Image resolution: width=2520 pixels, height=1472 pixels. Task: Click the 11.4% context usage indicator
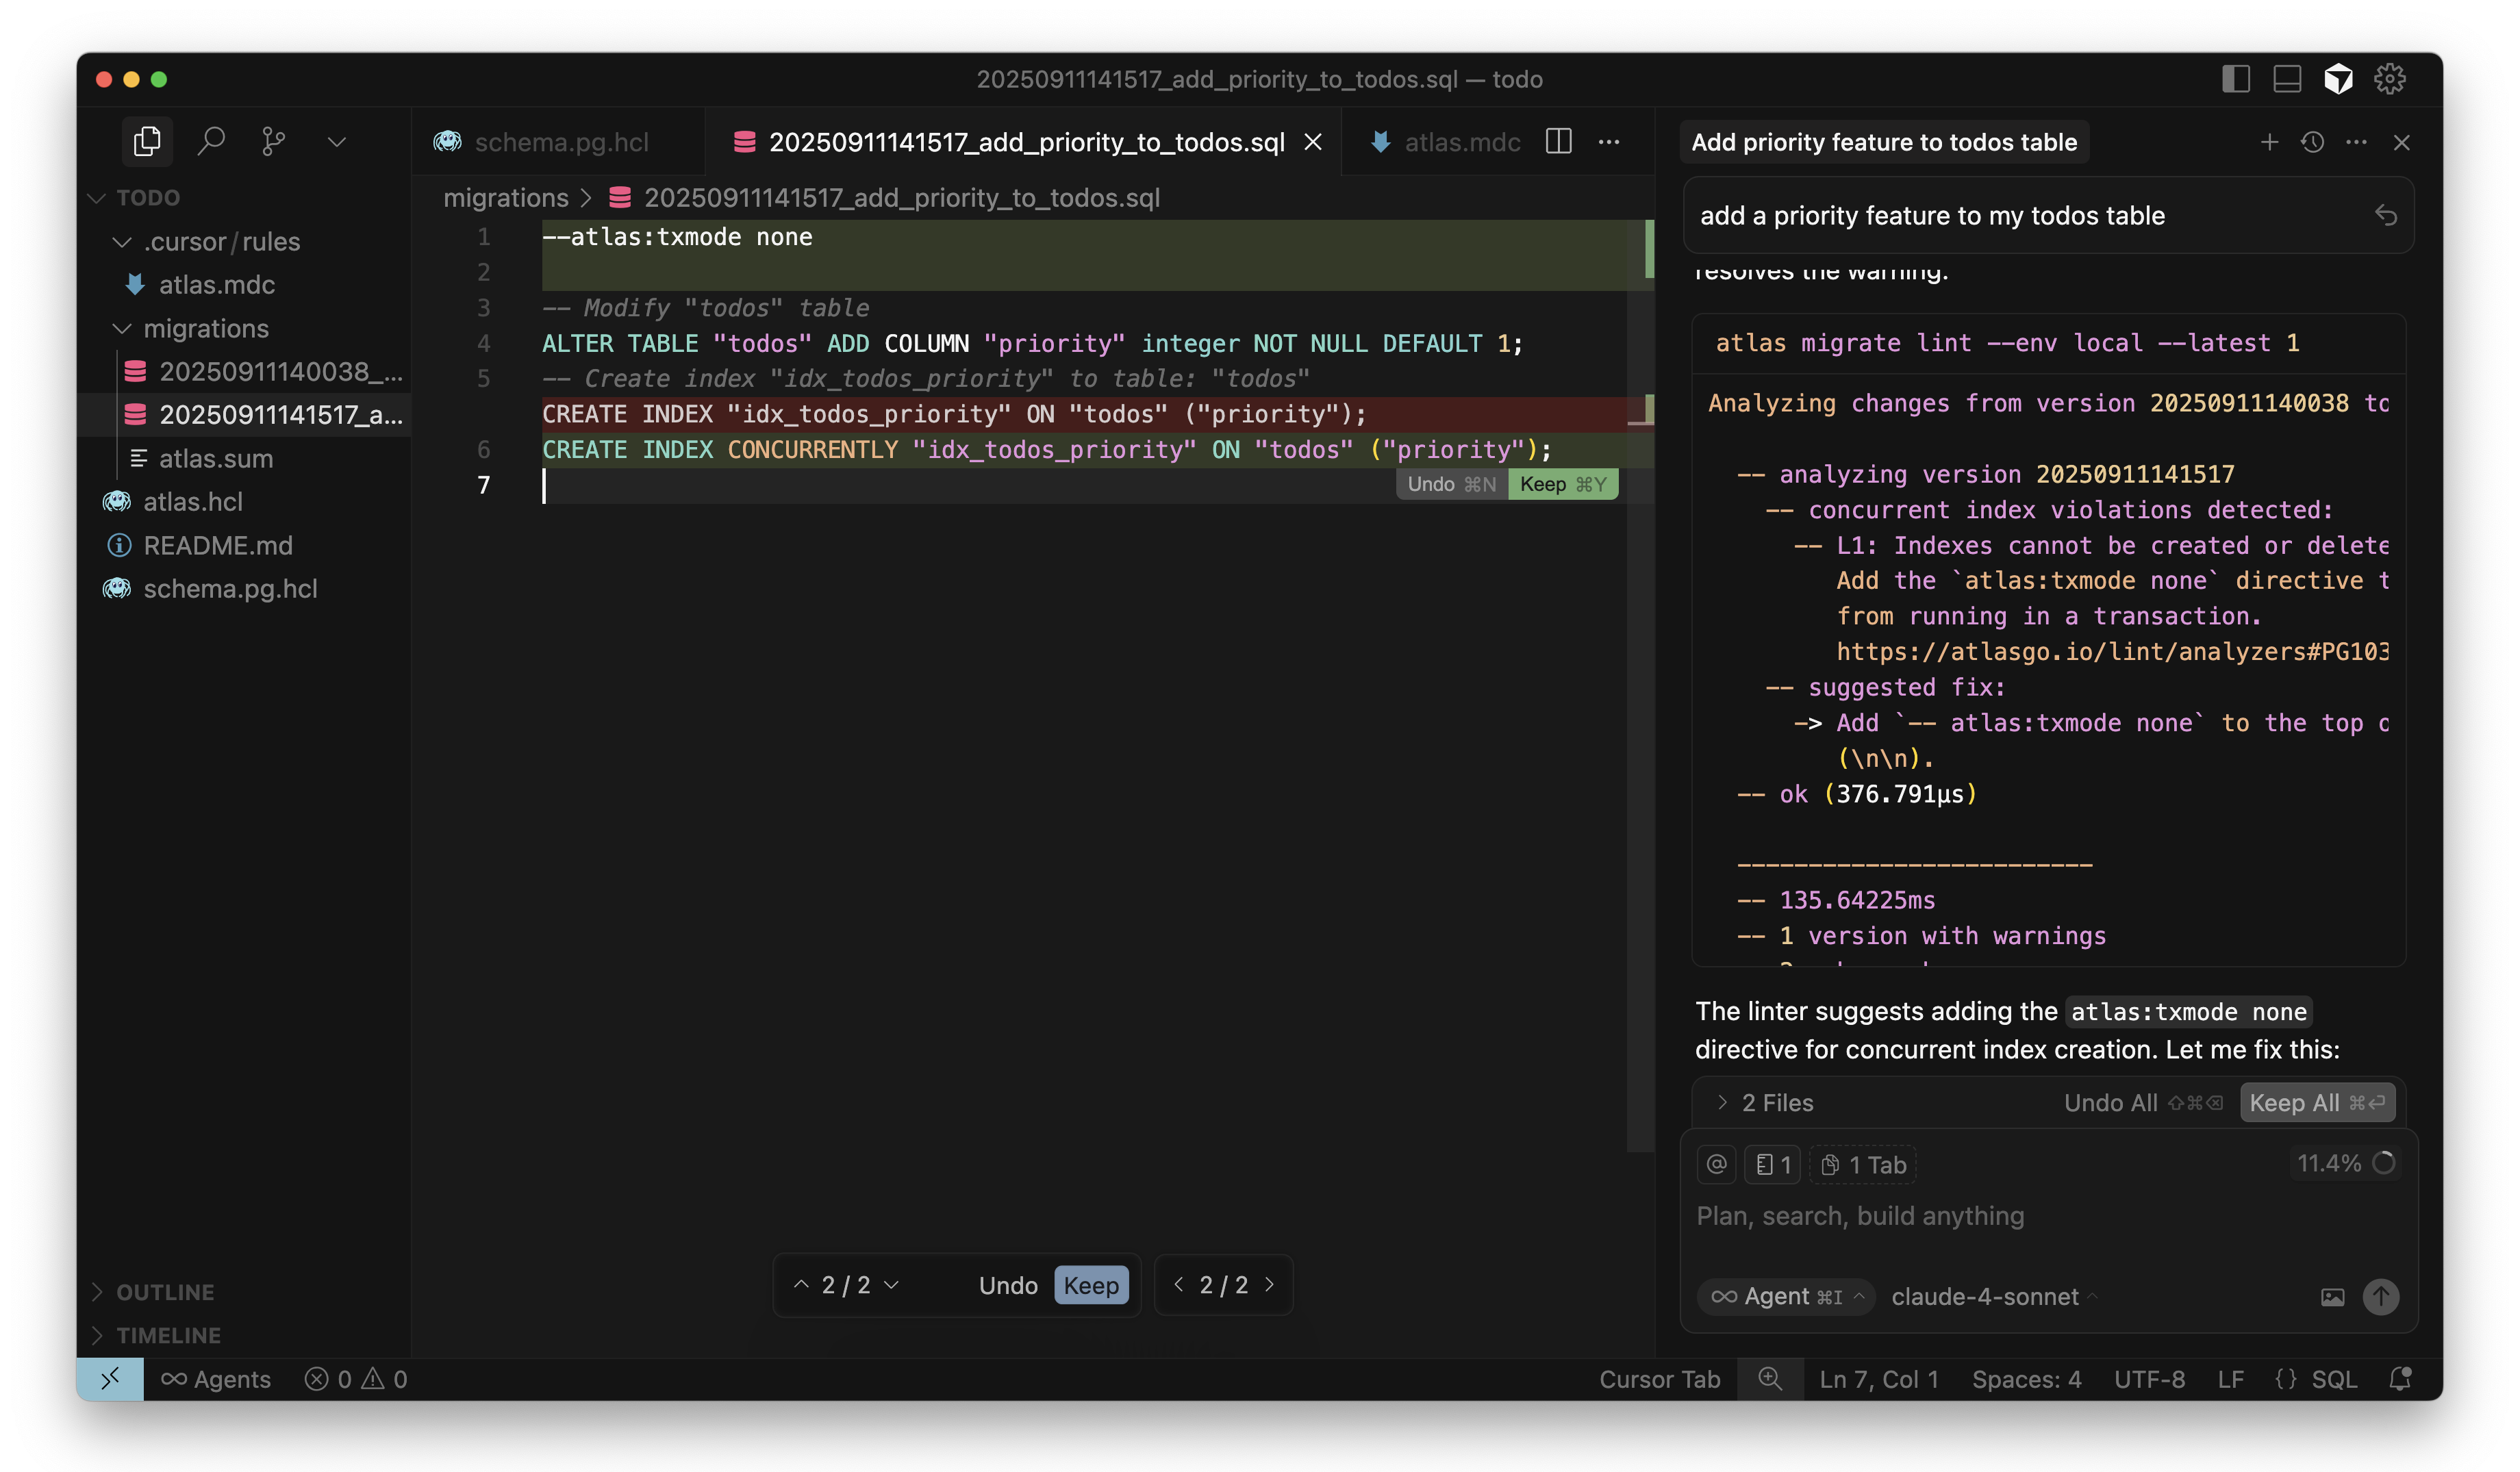pyautogui.click(x=2345, y=1163)
